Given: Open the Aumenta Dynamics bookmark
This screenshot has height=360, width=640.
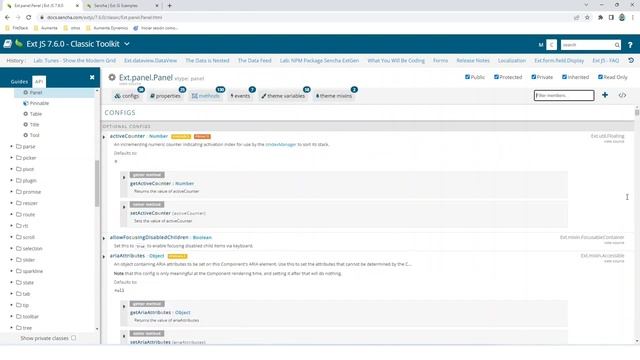Looking at the screenshot, I should point(107,28).
